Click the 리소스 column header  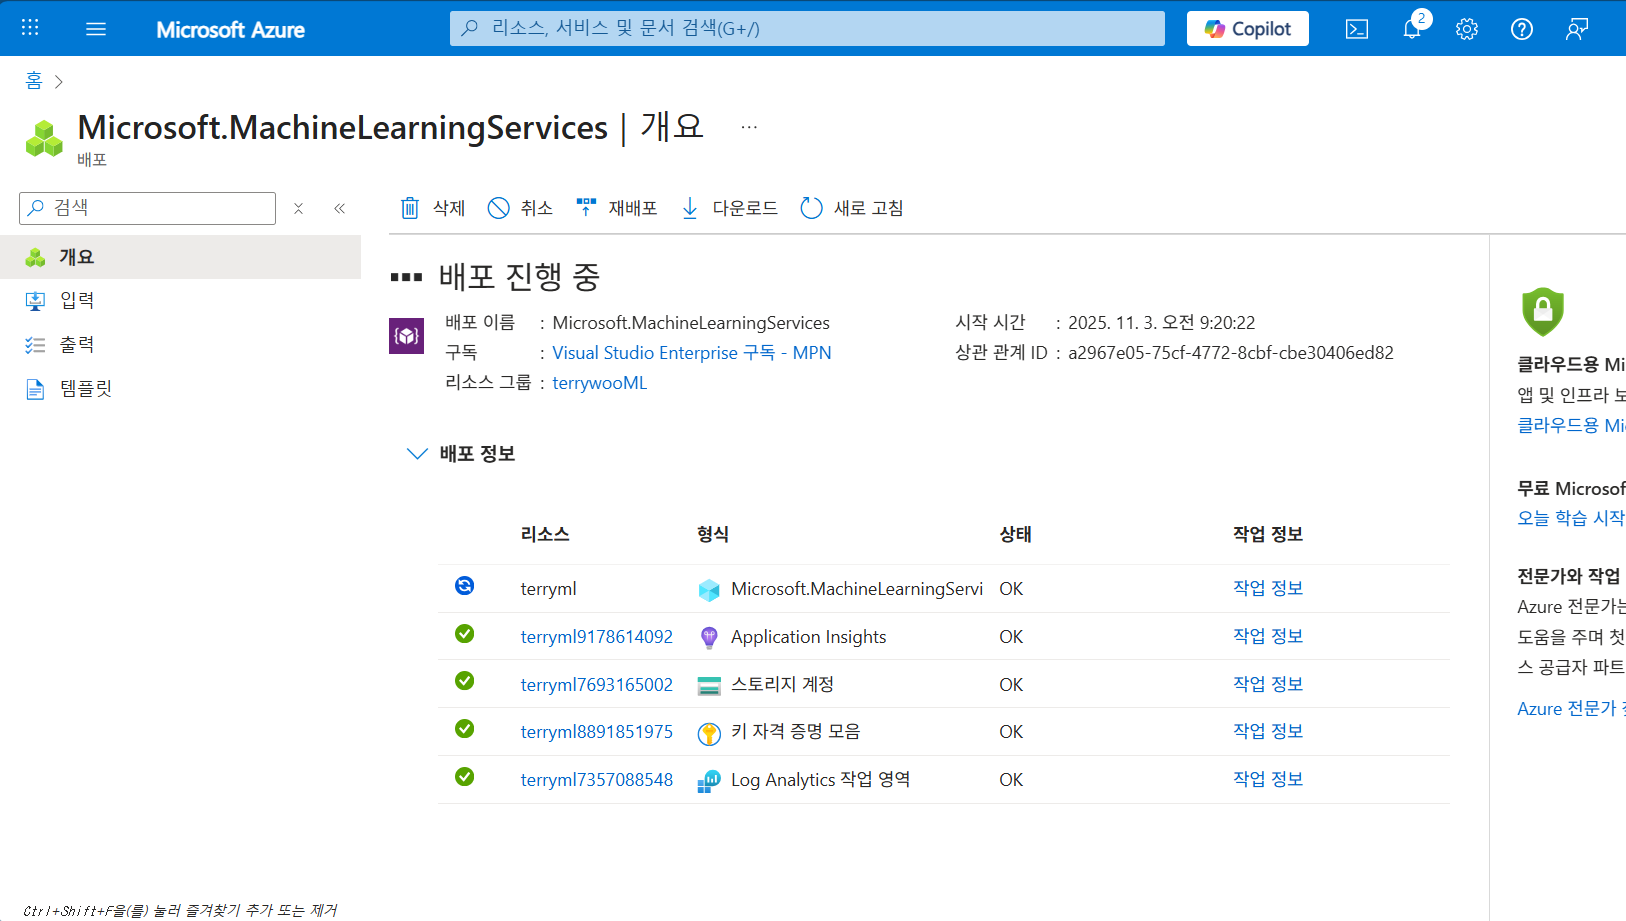(x=545, y=534)
